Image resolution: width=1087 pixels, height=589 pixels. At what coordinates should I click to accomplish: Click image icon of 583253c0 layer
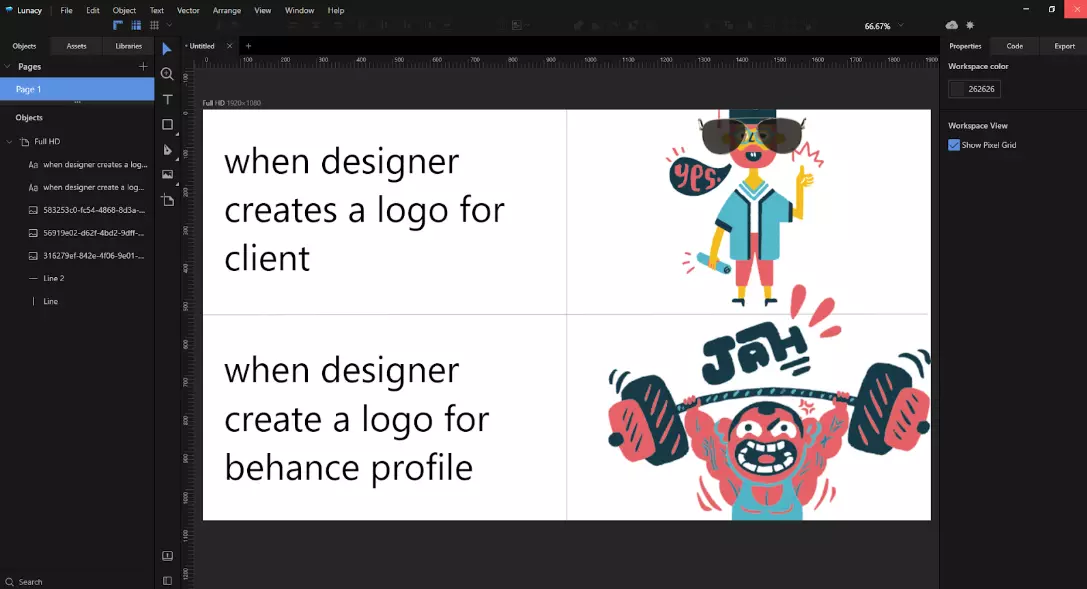click(x=33, y=210)
